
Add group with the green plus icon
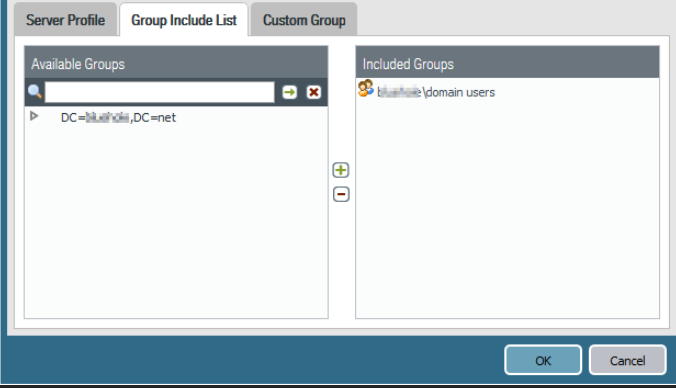[x=341, y=170]
